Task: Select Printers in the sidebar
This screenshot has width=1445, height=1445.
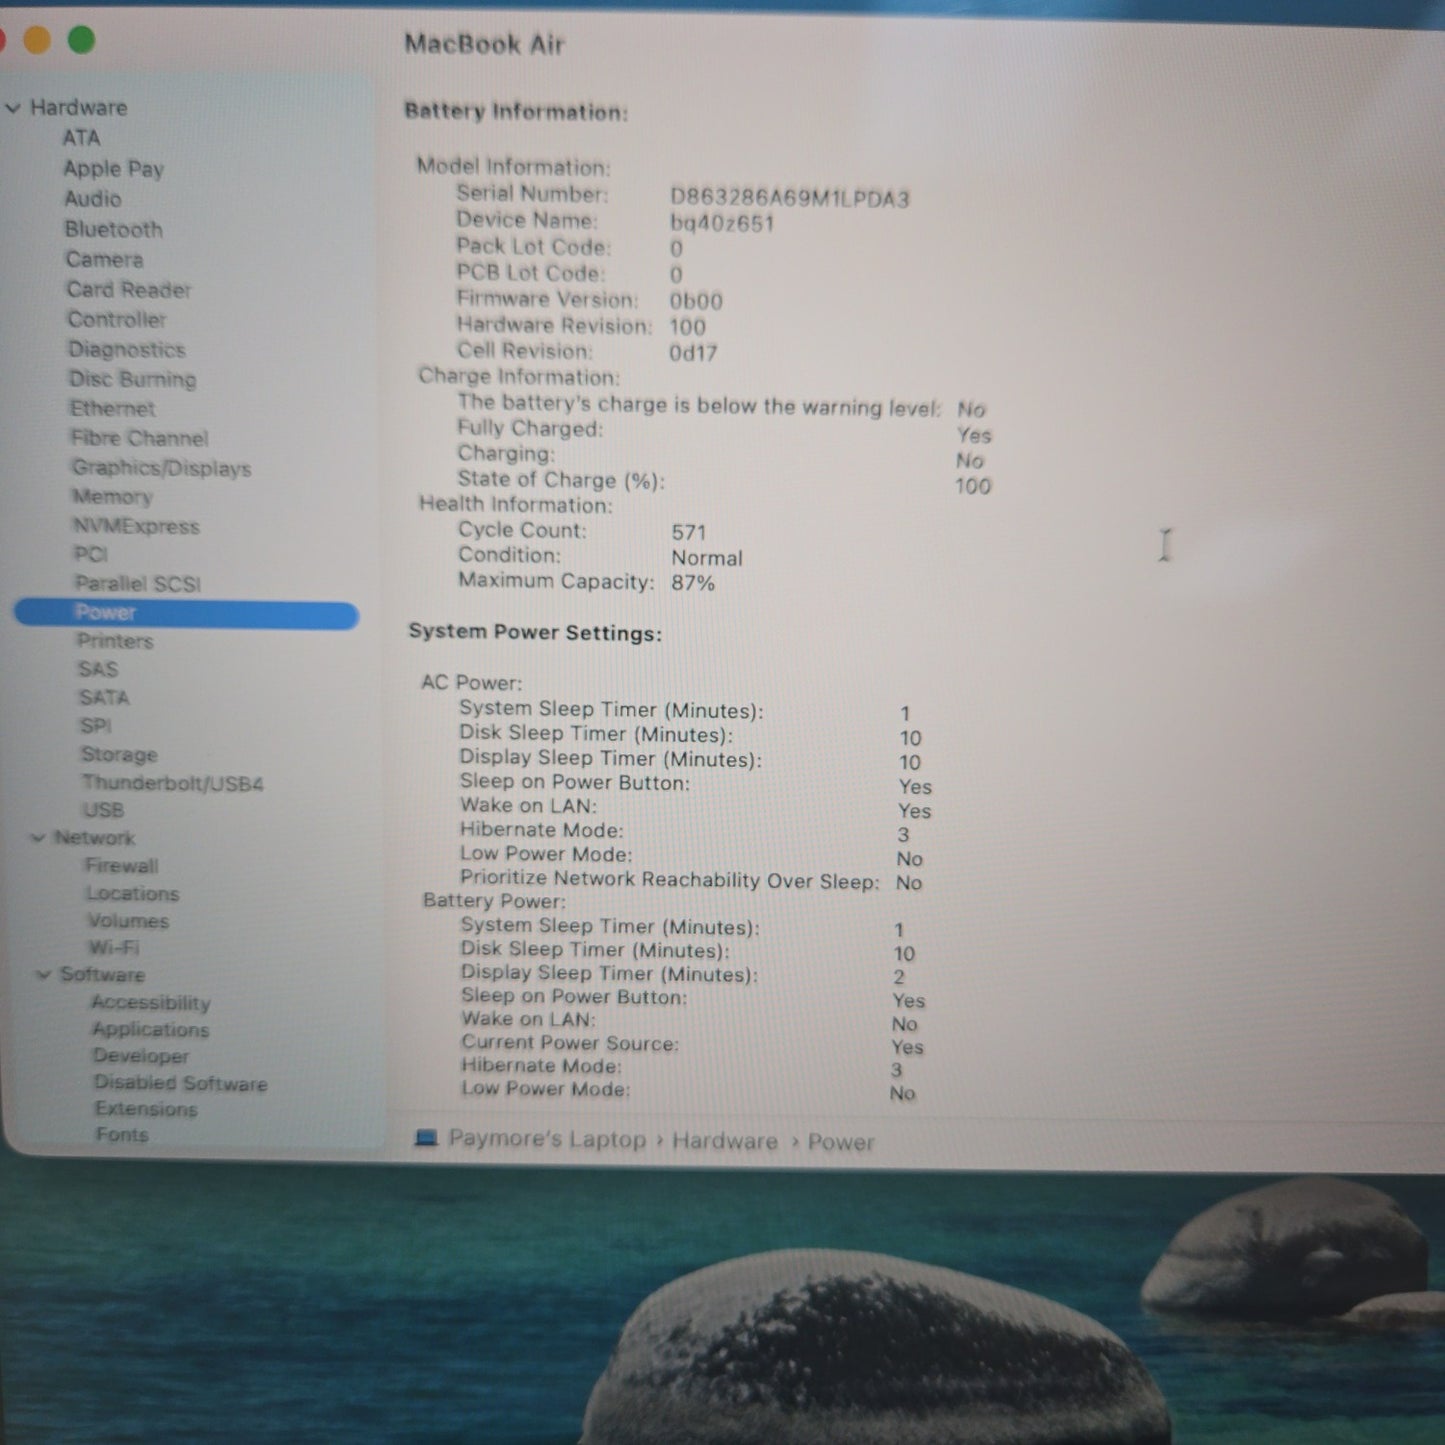Action: click(115, 641)
